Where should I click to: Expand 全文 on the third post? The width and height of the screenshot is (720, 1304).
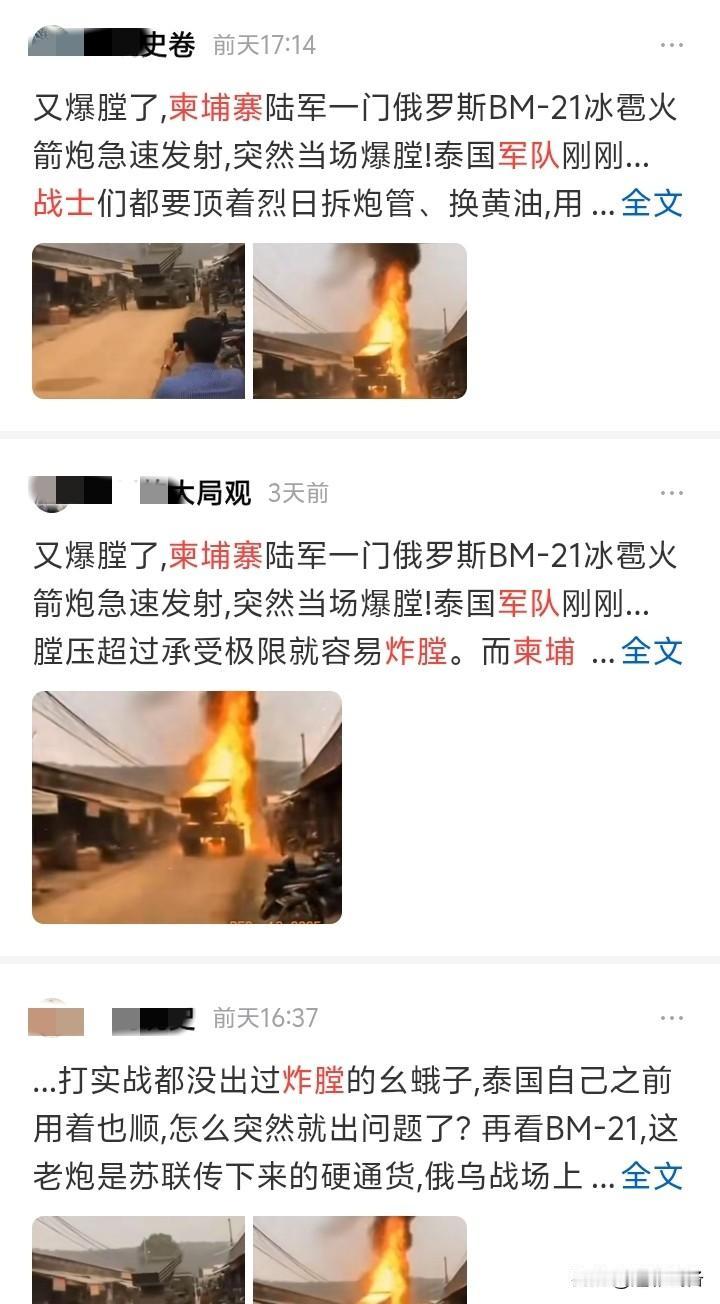[652, 1176]
